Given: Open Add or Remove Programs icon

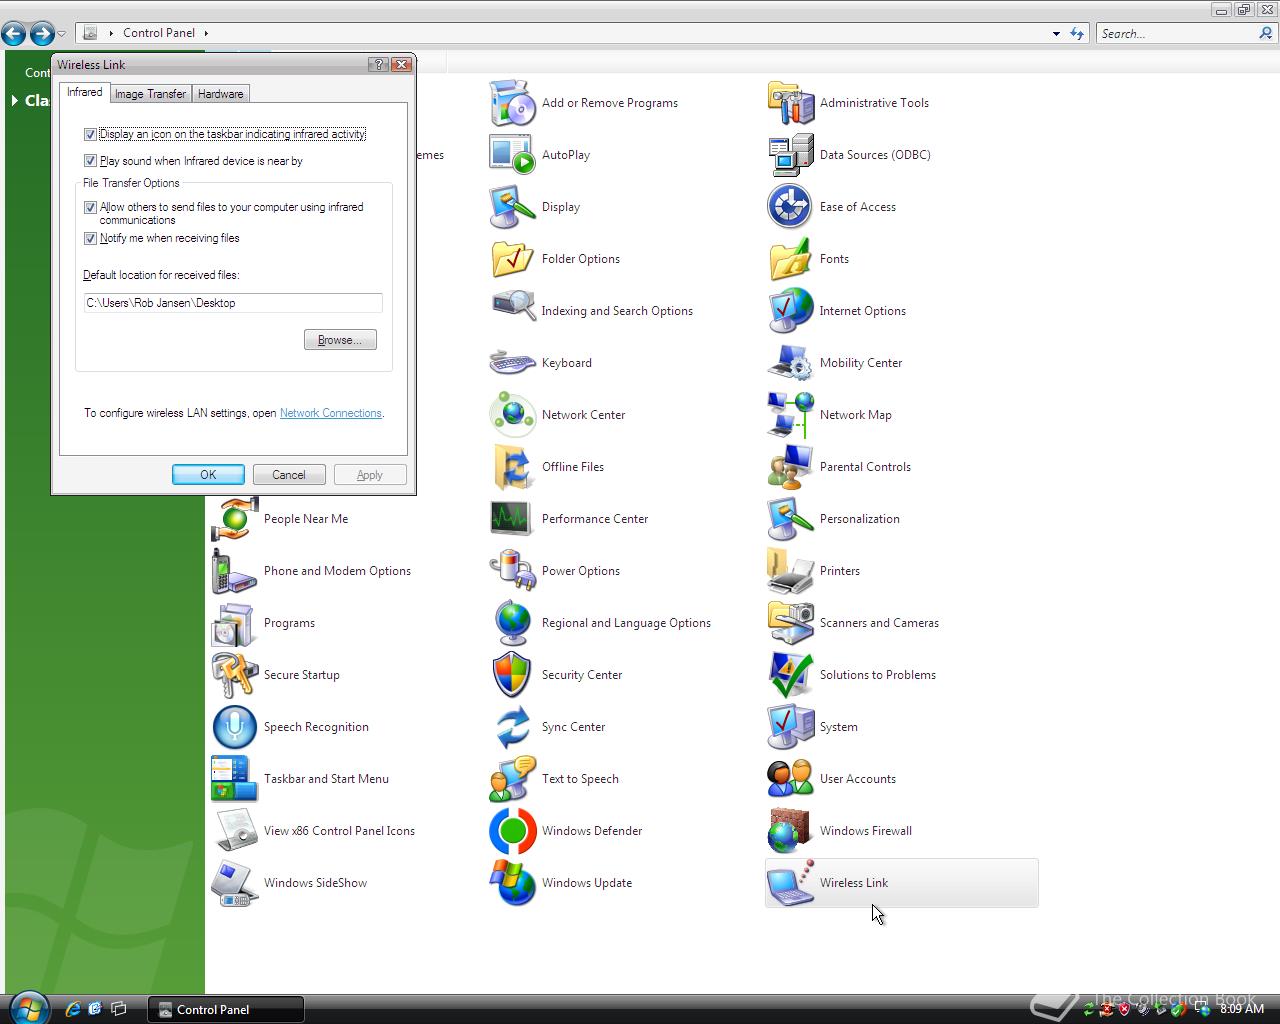Looking at the screenshot, I should point(513,103).
